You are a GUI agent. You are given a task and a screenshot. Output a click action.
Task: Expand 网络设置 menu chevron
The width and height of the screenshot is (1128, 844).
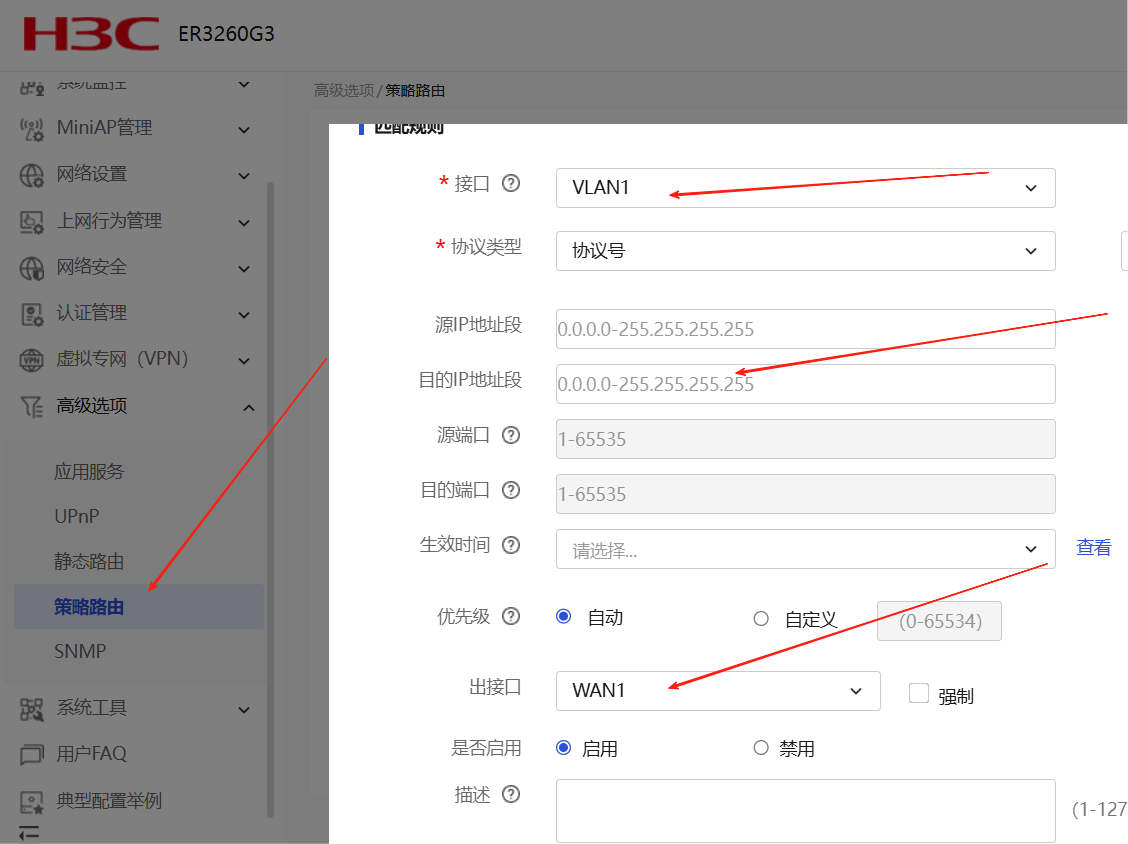point(245,176)
